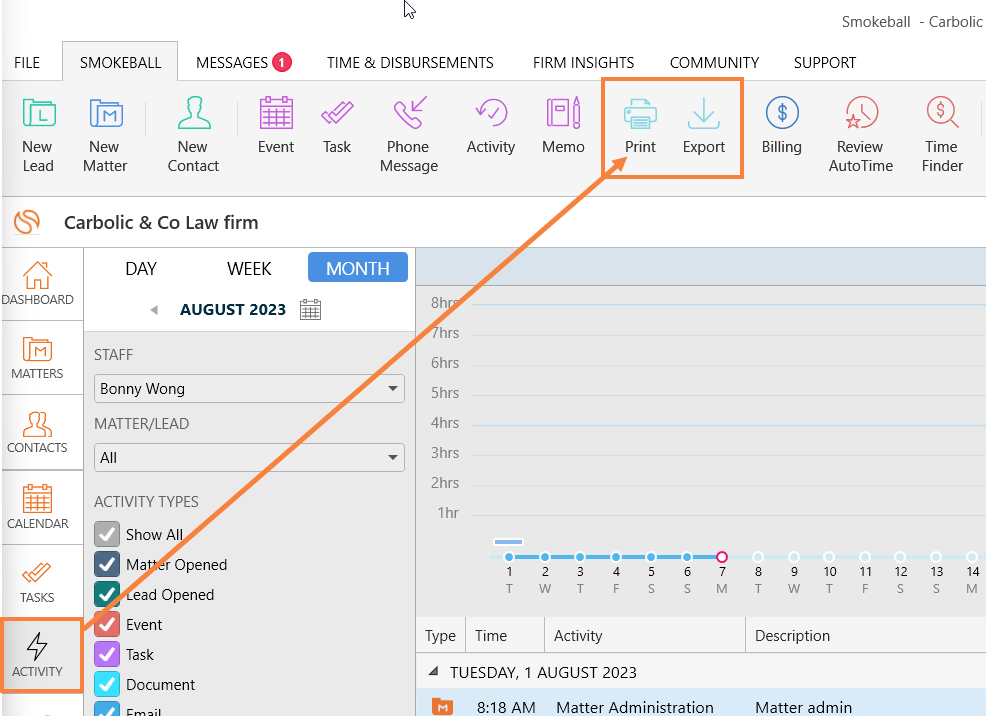
Task: Click the Carbolic & Co Law firm title
Action: 161,223
